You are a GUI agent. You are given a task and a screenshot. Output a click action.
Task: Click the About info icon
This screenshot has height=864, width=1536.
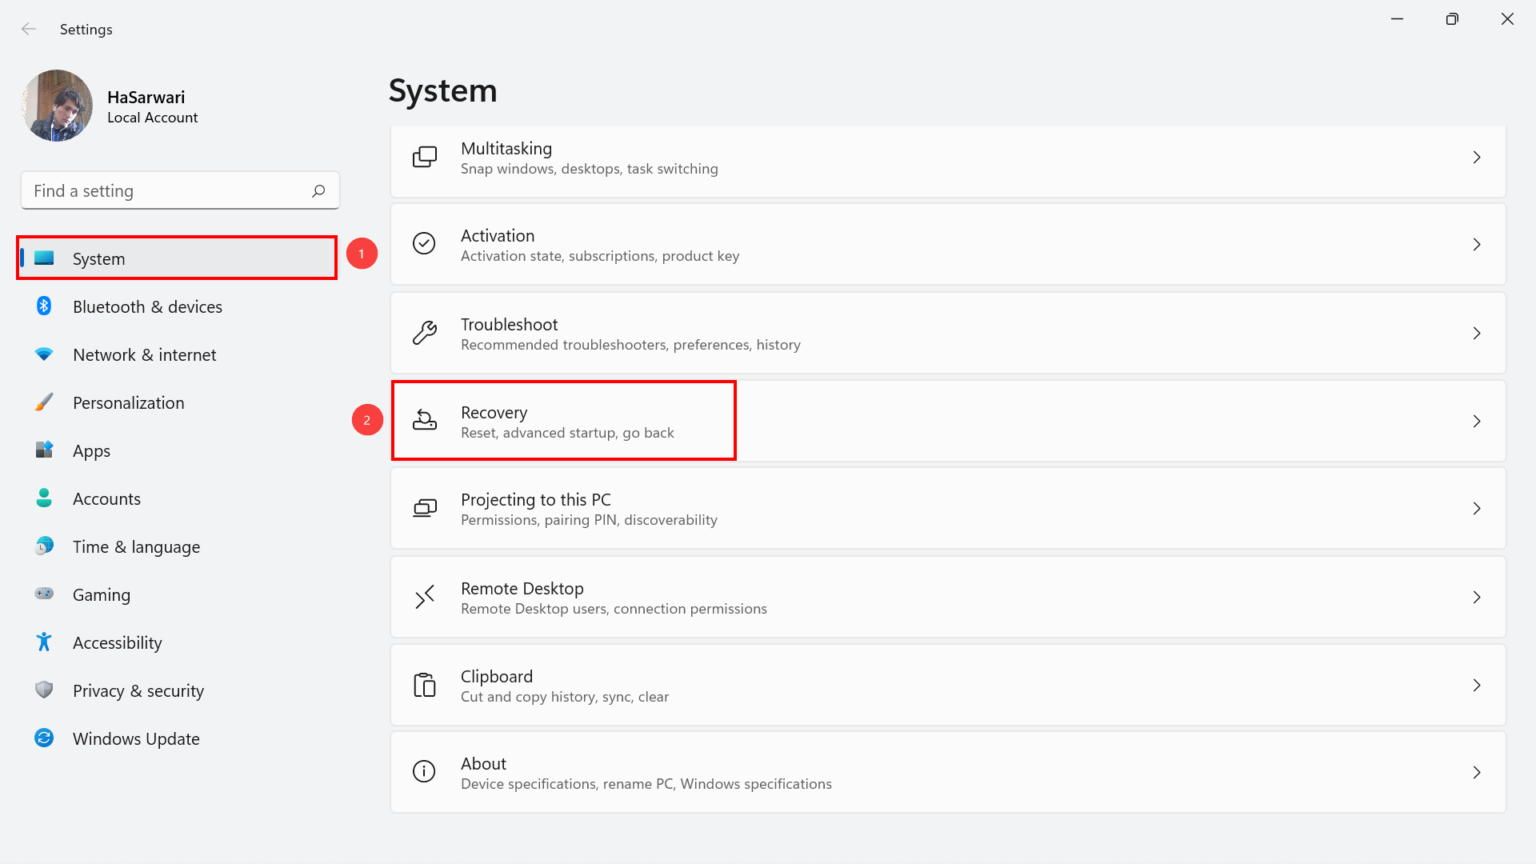pos(424,772)
